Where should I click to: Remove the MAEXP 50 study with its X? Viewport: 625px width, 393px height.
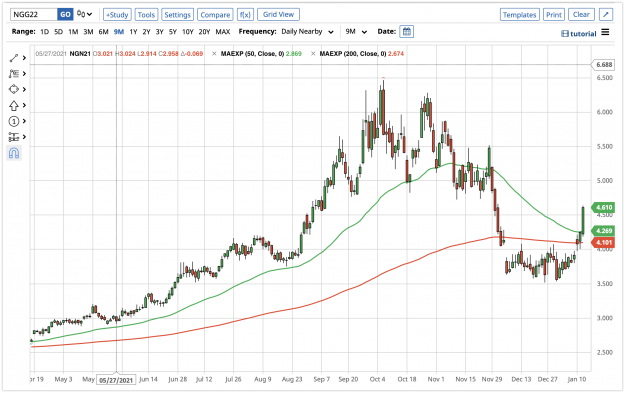tap(214, 53)
